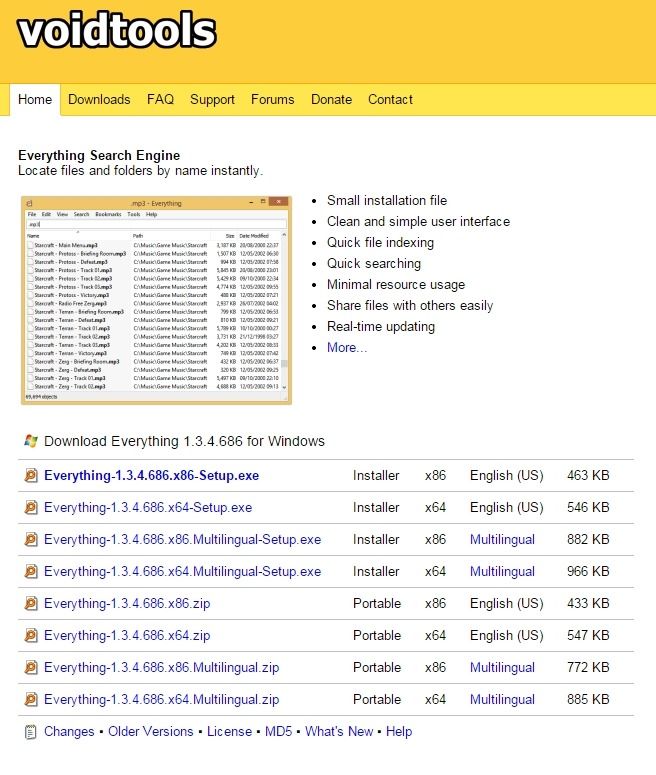Click Multilingual link in x86 installer row

pyautogui.click(x=502, y=540)
